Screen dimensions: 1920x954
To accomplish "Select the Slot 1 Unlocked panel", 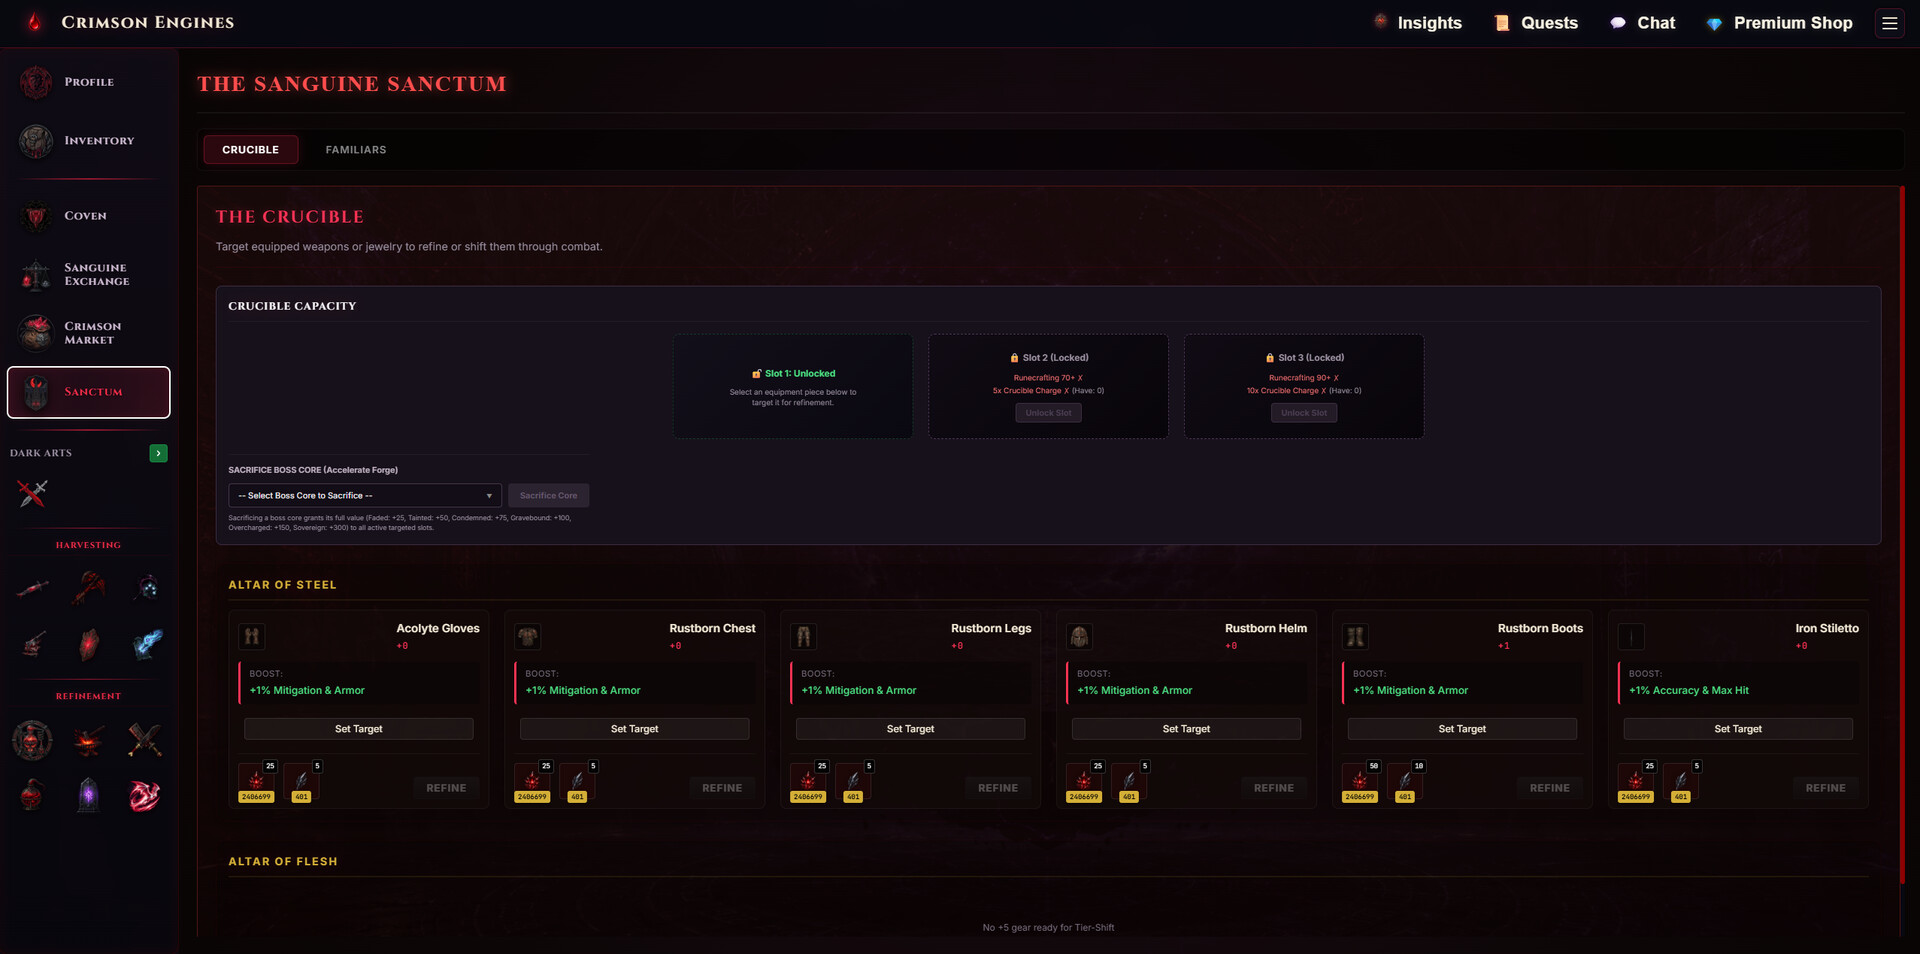I will pyautogui.click(x=793, y=386).
